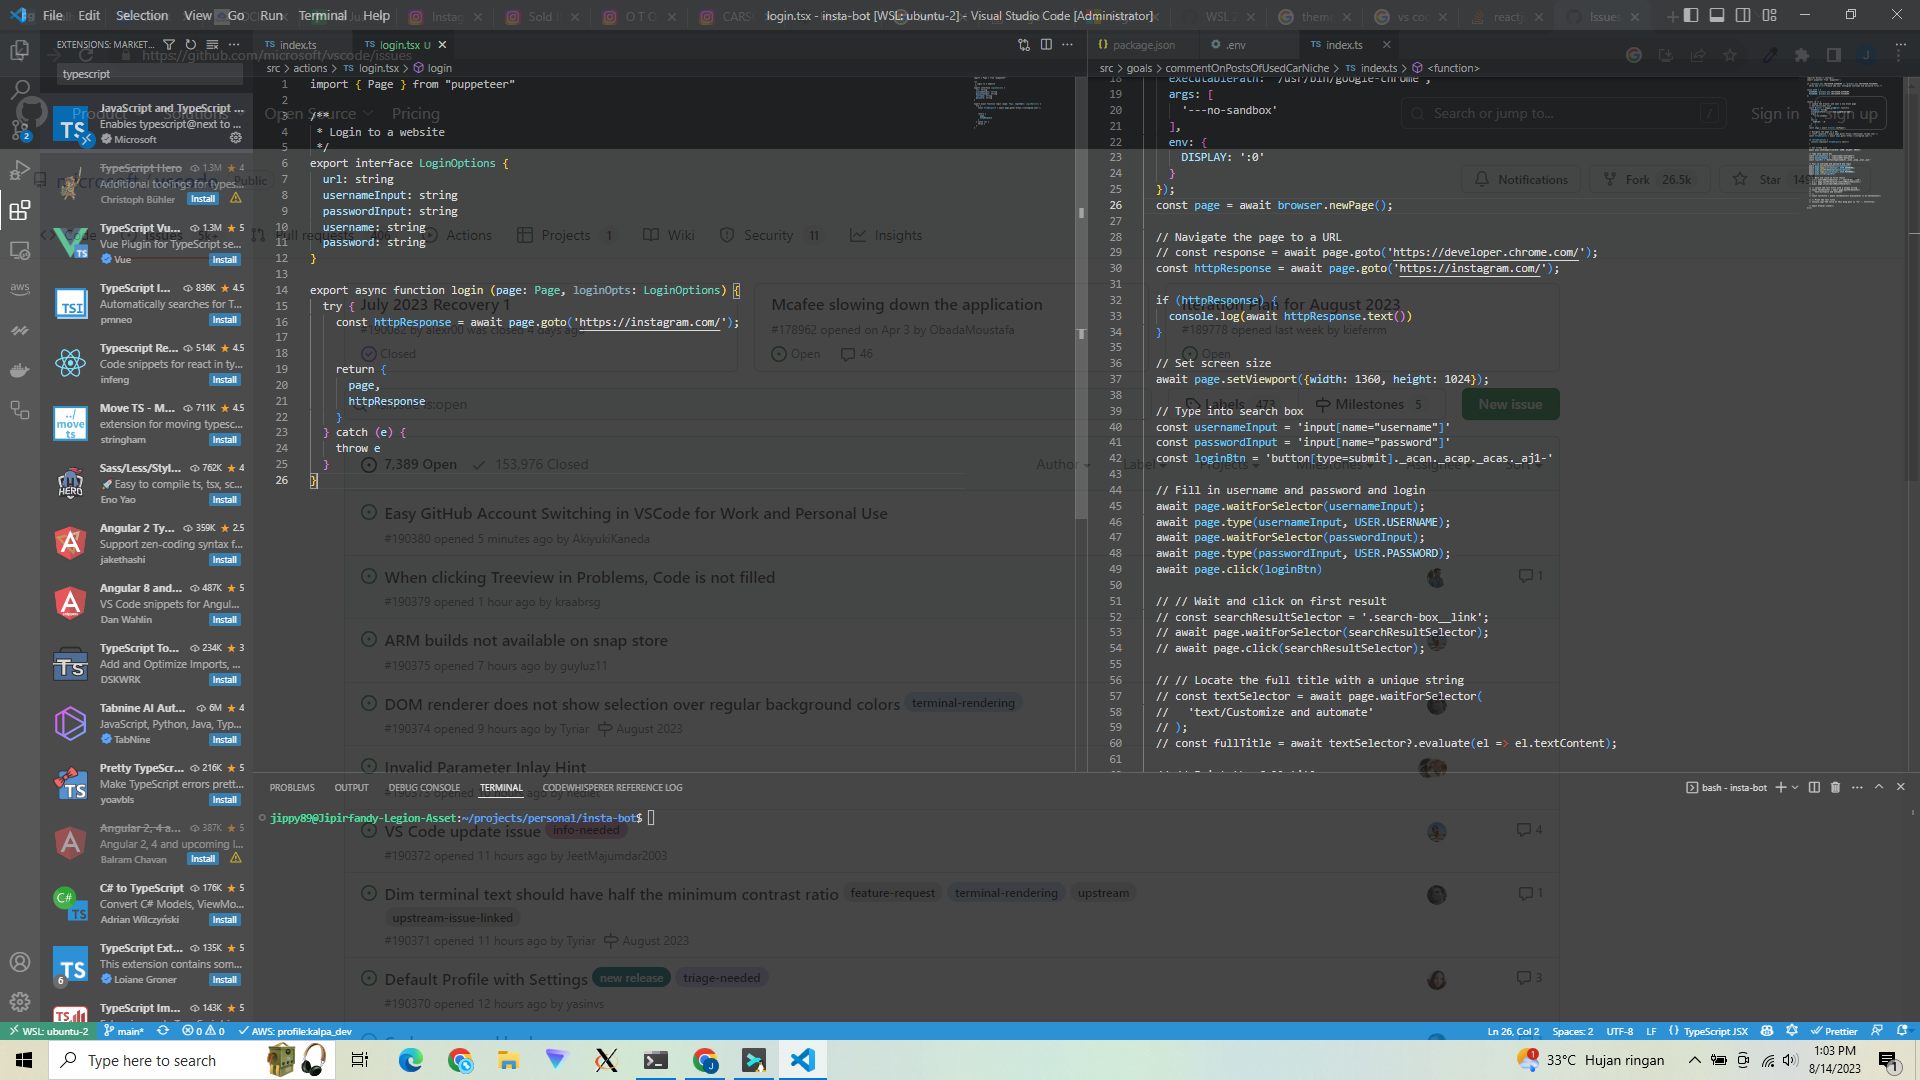Screen dimensions: 1920x1080
Task: Open the login breadcrumb dropdown
Action: point(434,68)
